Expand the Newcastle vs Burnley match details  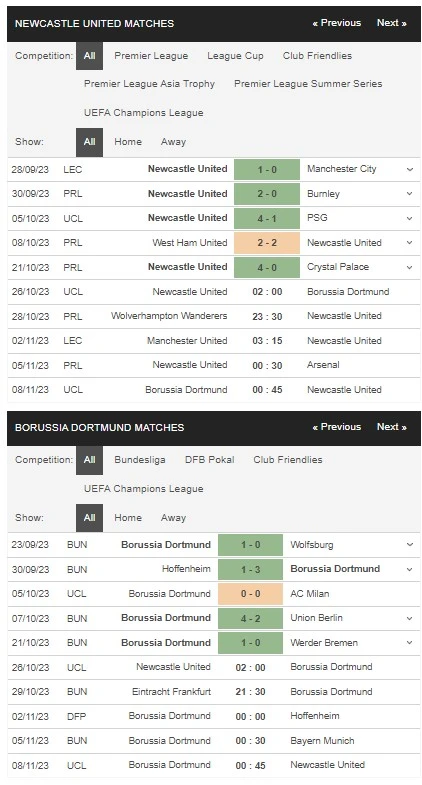[x=409, y=194]
